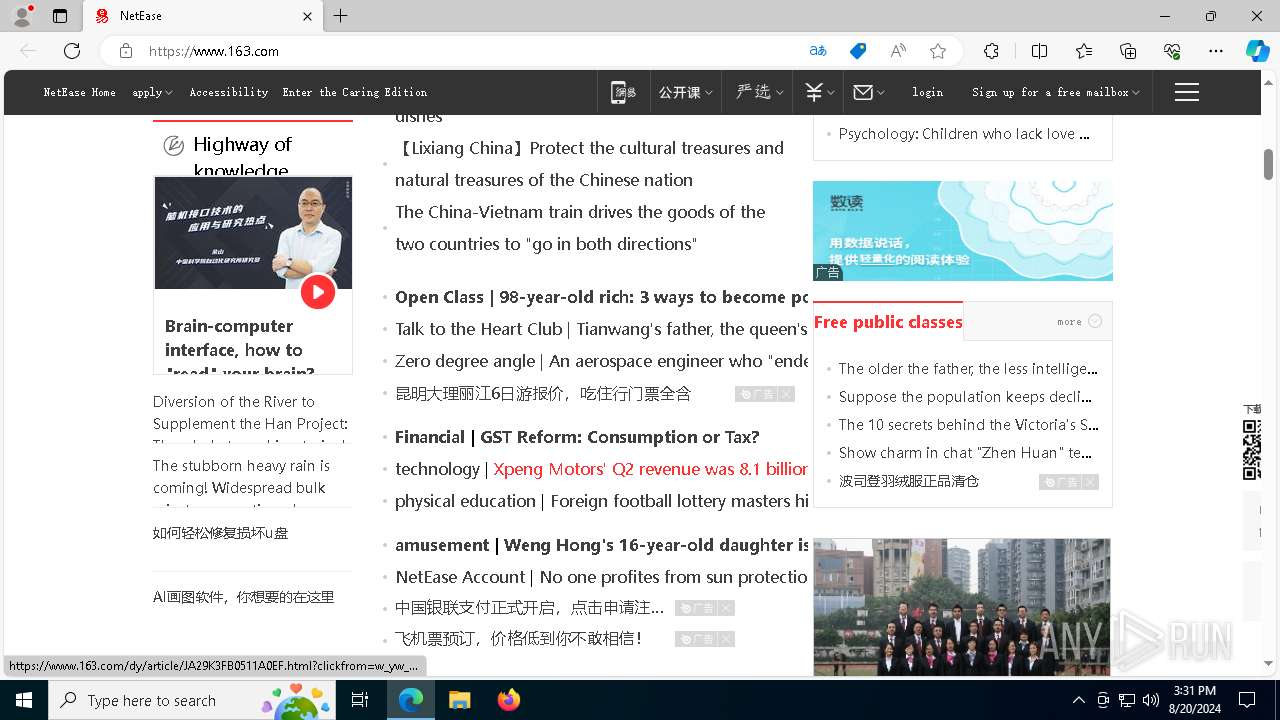Click the taskbar clock showing 3:31 PM
Image resolution: width=1280 pixels, height=720 pixels.
pos(1194,700)
